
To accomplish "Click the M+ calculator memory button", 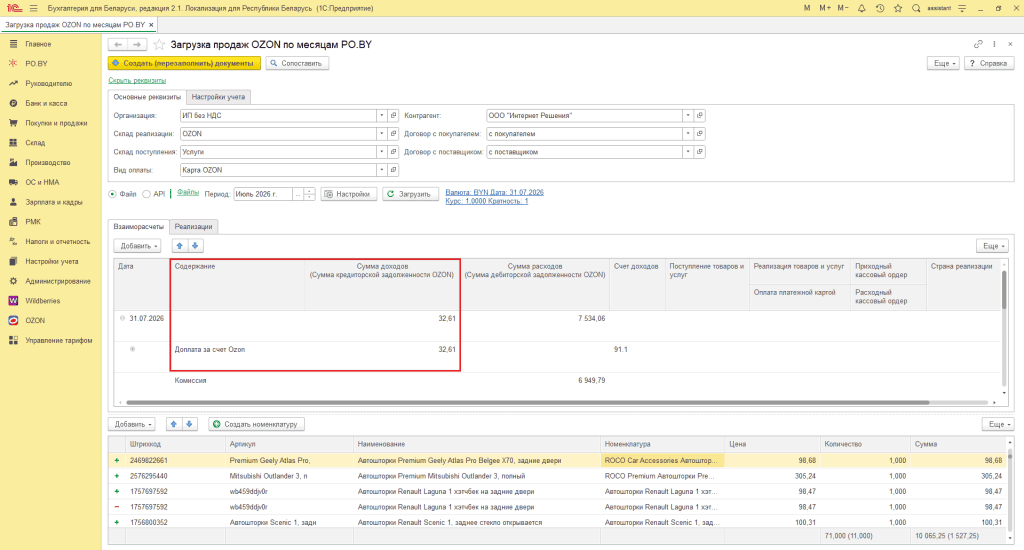I will (x=825, y=8).
